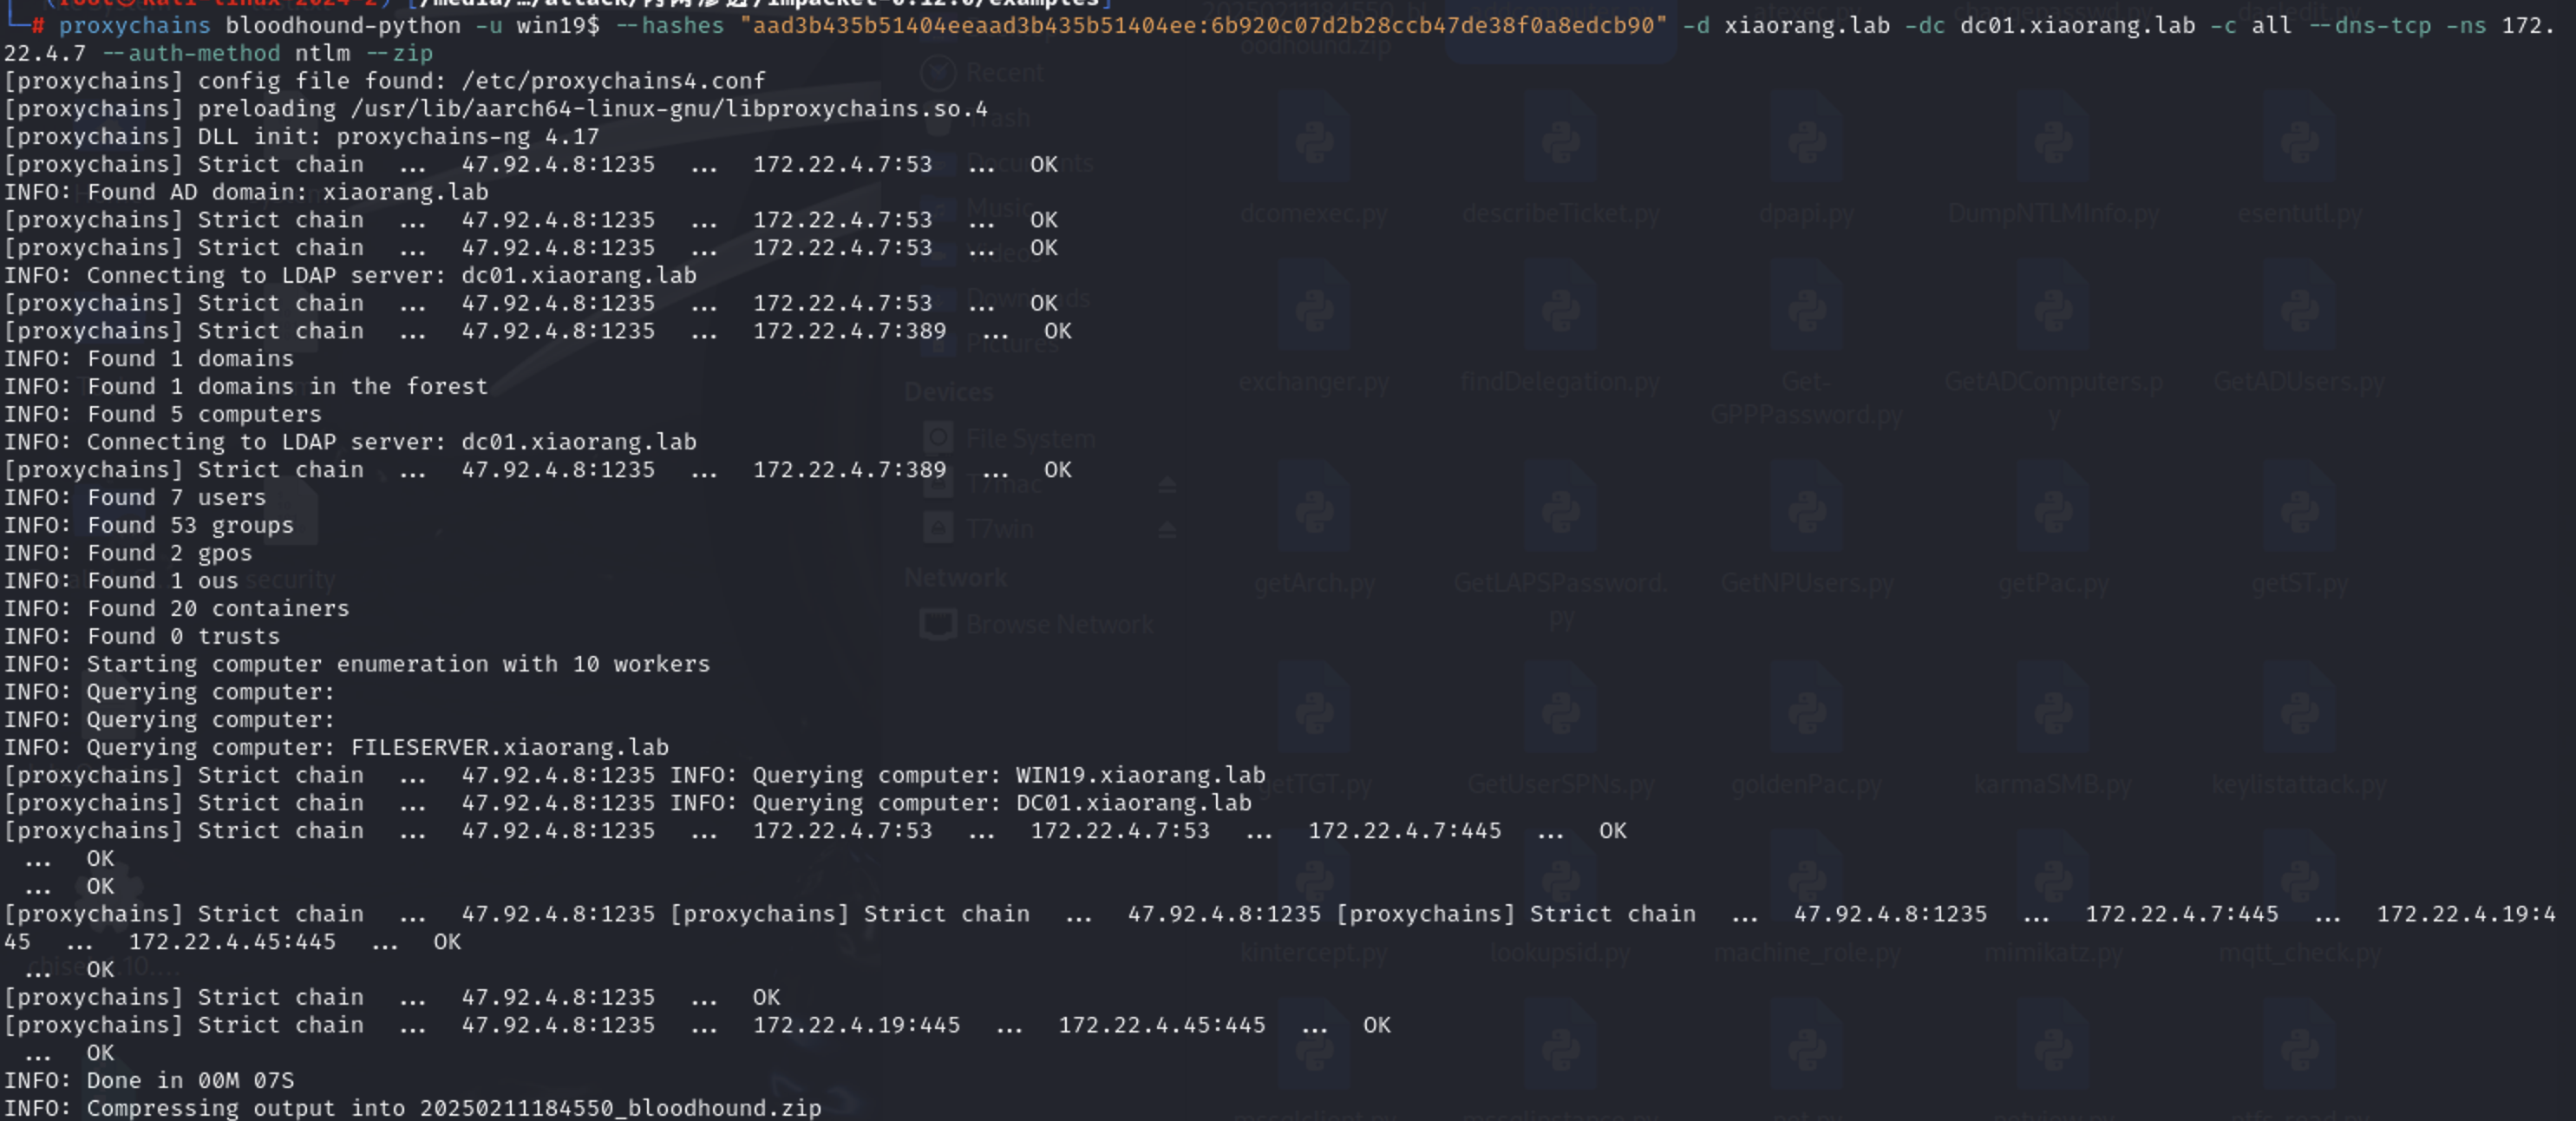Screen dimensions: 2576x1121
Task: Select kintercept.py file label in file manager
Action: [1314, 953]
